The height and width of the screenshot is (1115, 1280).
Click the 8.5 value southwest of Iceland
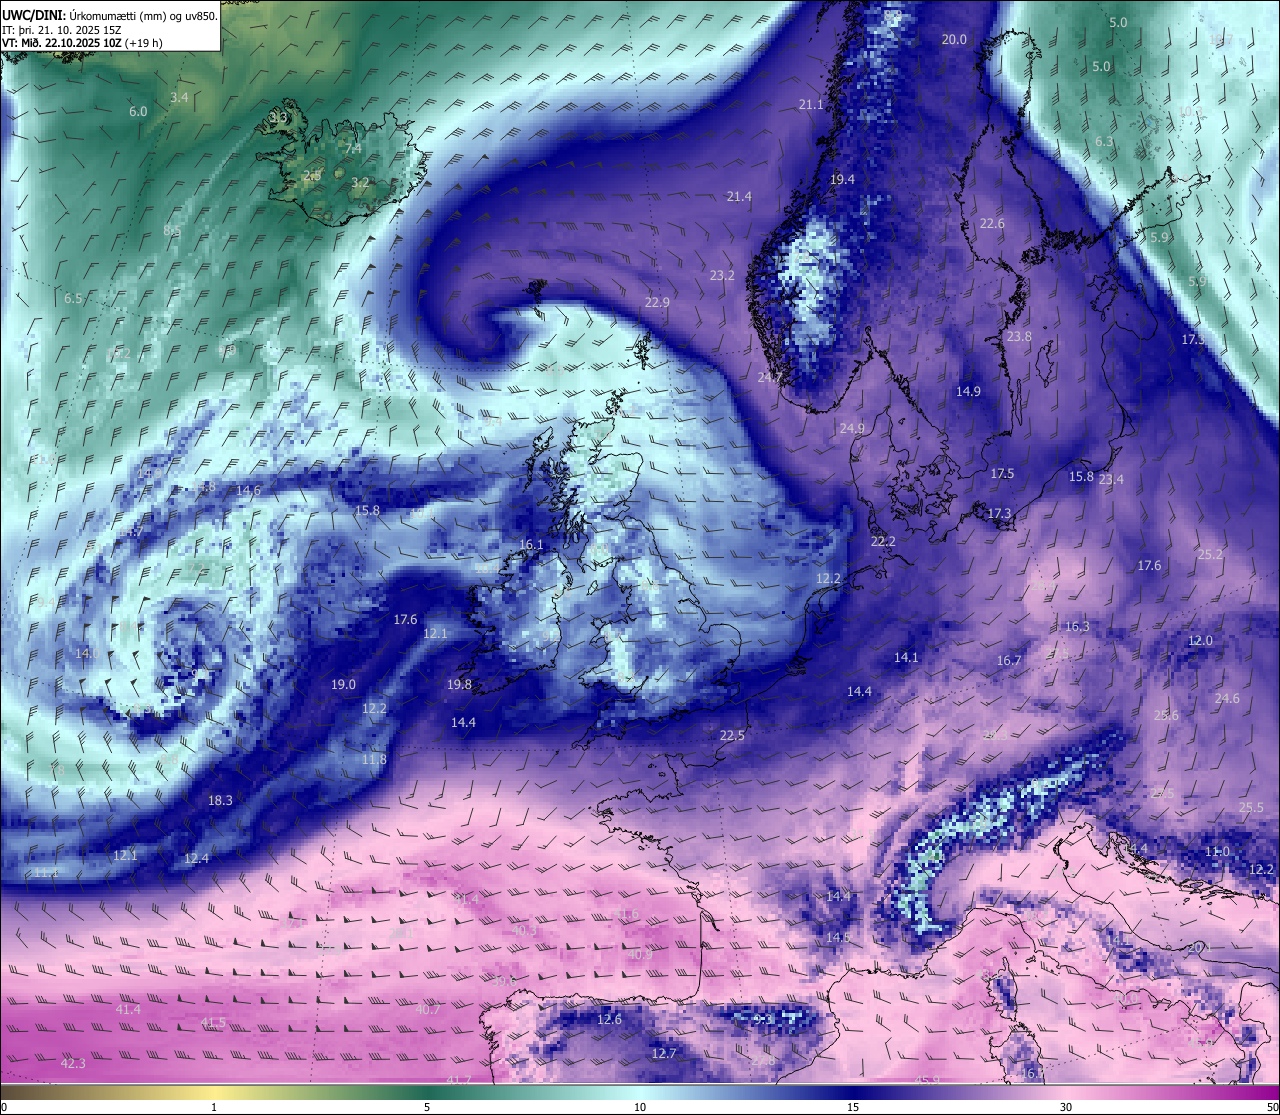172,231
